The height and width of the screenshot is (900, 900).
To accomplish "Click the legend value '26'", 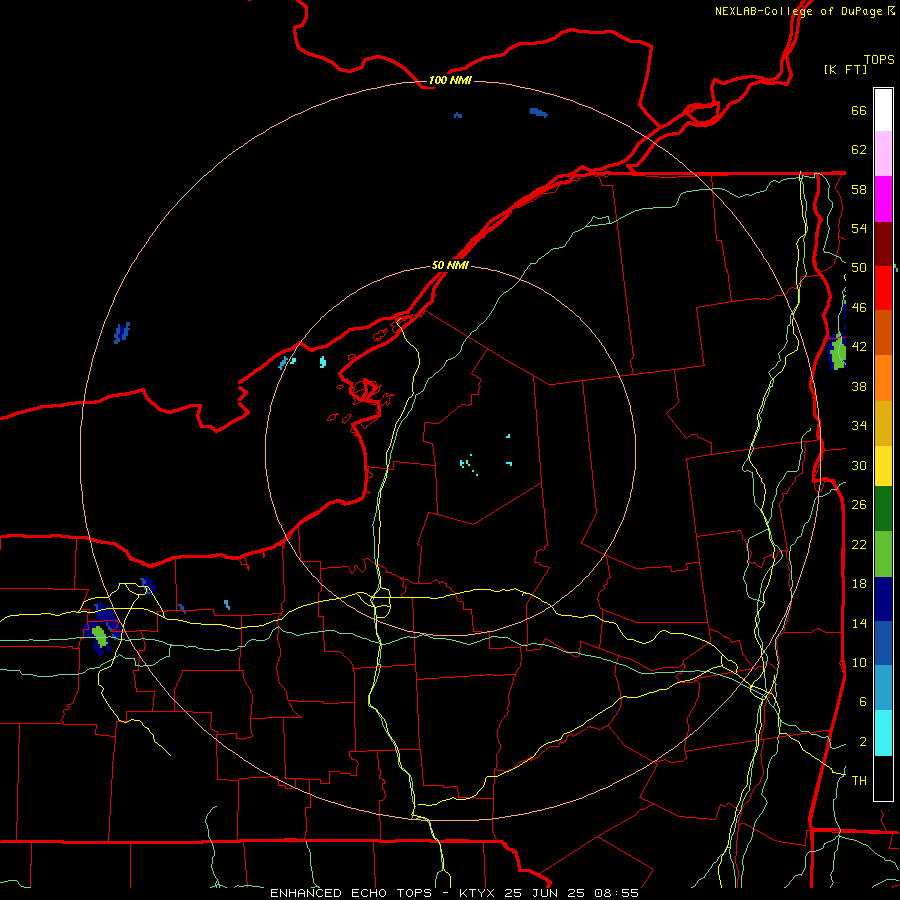I will (859, 505).
